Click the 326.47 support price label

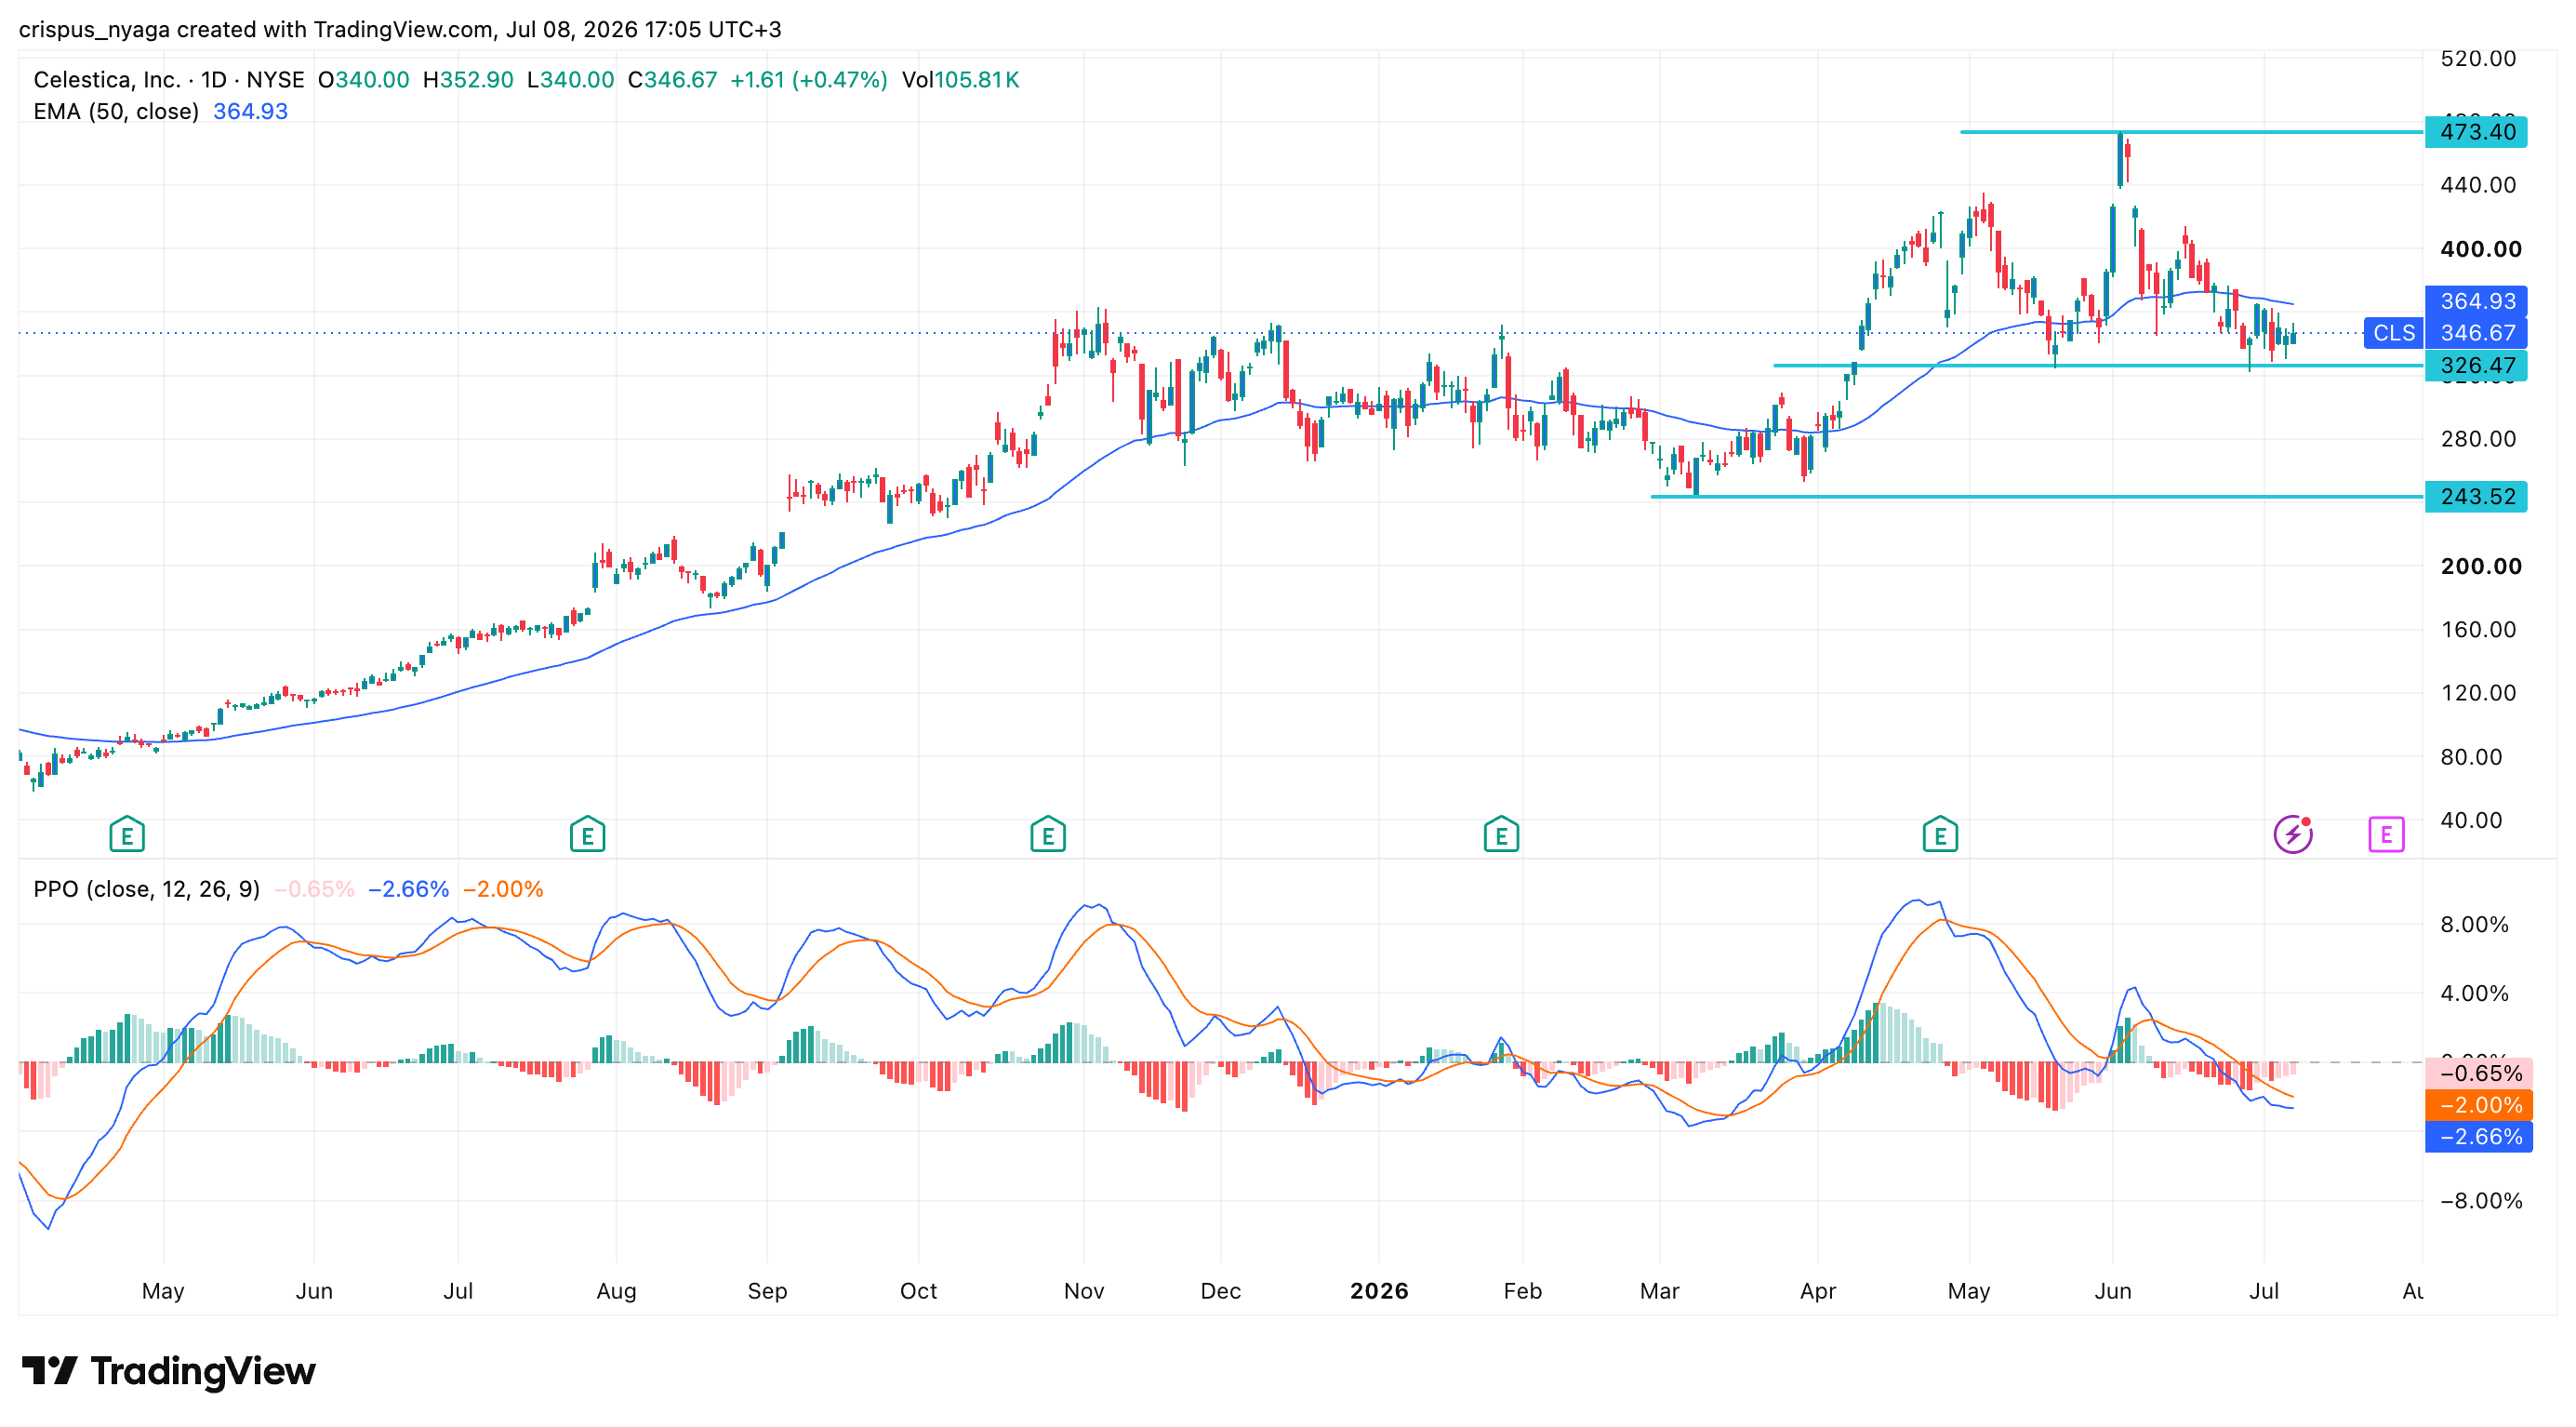2476,365
